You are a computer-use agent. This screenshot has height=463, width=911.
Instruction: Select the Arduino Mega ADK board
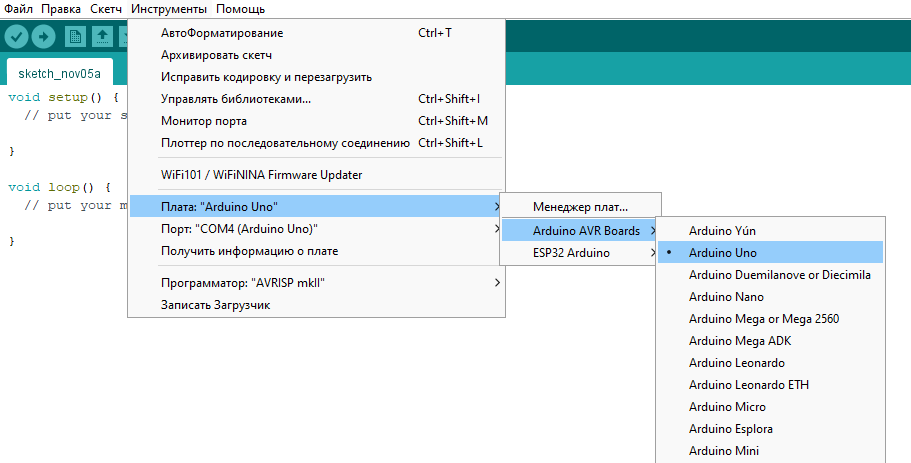click(x=770, y=341)
